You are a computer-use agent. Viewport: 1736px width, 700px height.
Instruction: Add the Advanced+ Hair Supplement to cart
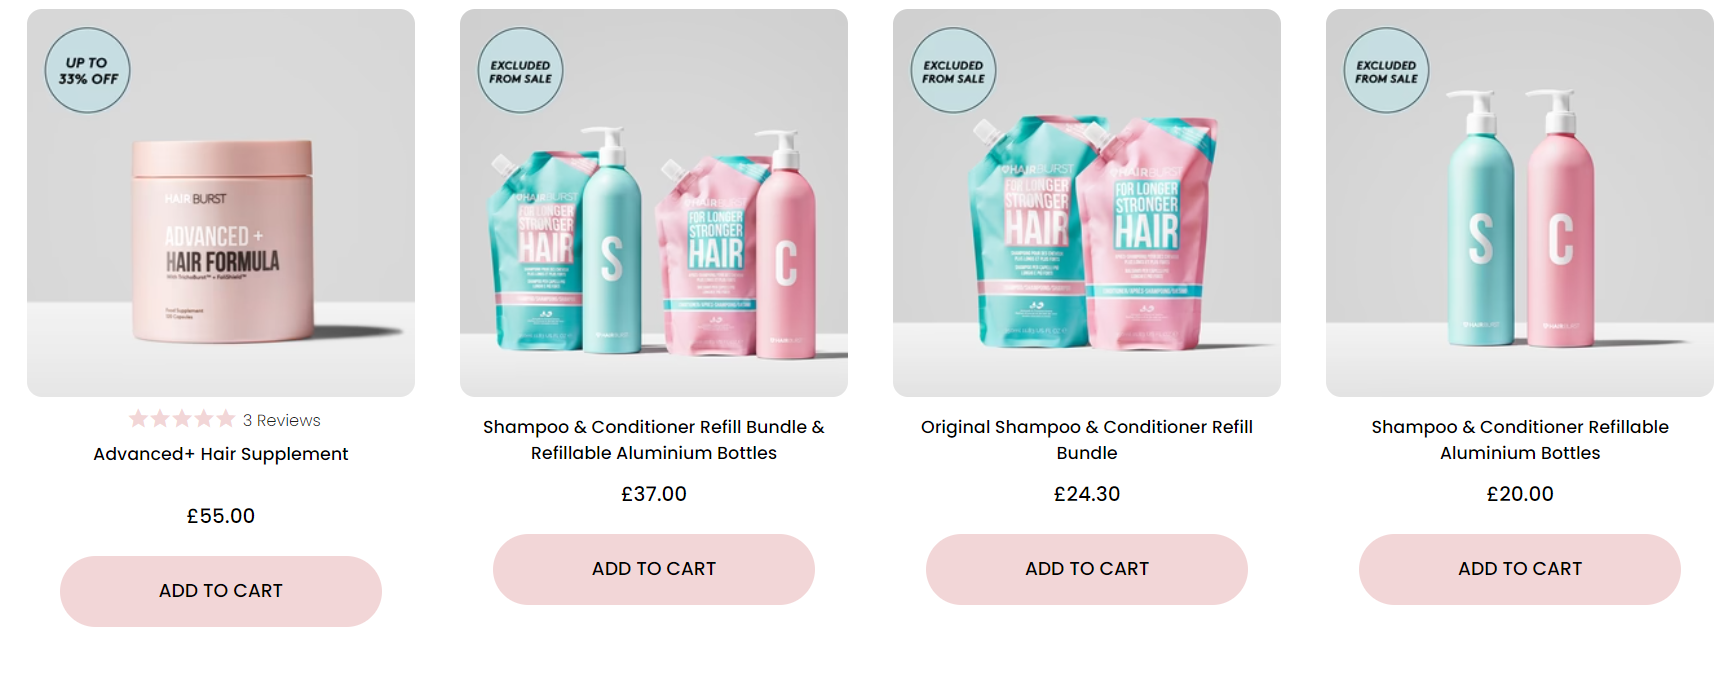pyautogui.click(x=221, y=591)
